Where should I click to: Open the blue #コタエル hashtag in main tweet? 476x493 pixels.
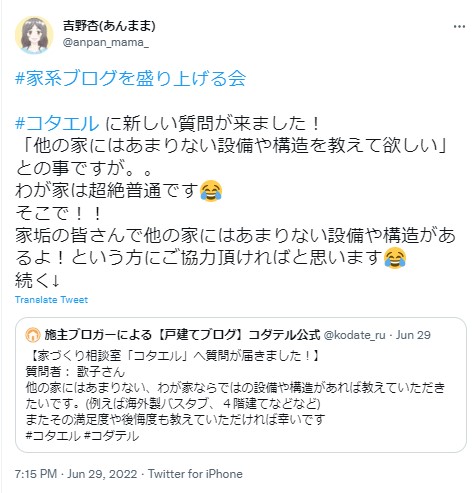(x=57, y=123)
